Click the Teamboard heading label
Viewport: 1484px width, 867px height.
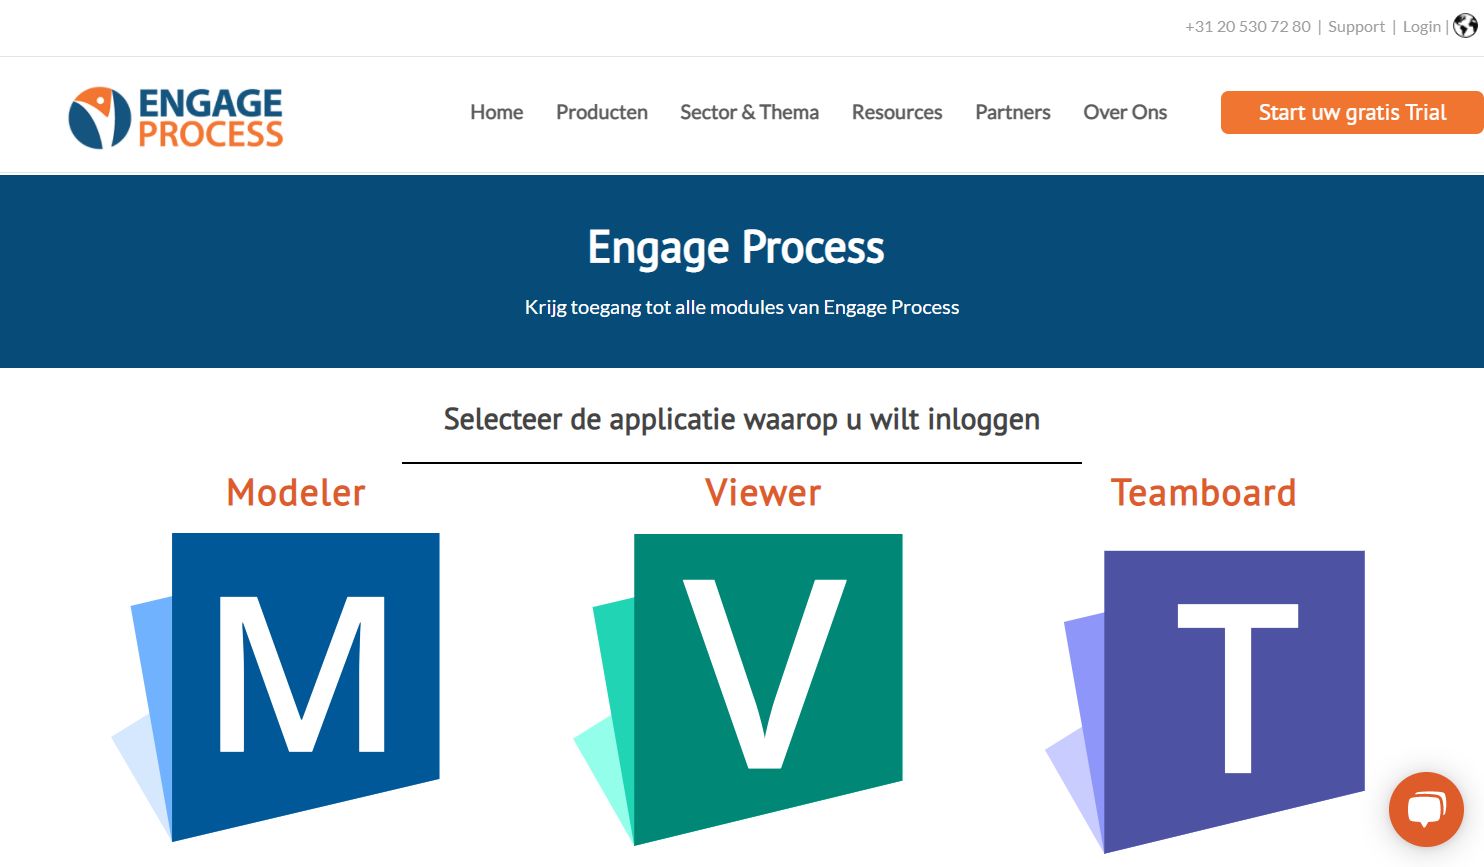tap(1204, 492)
